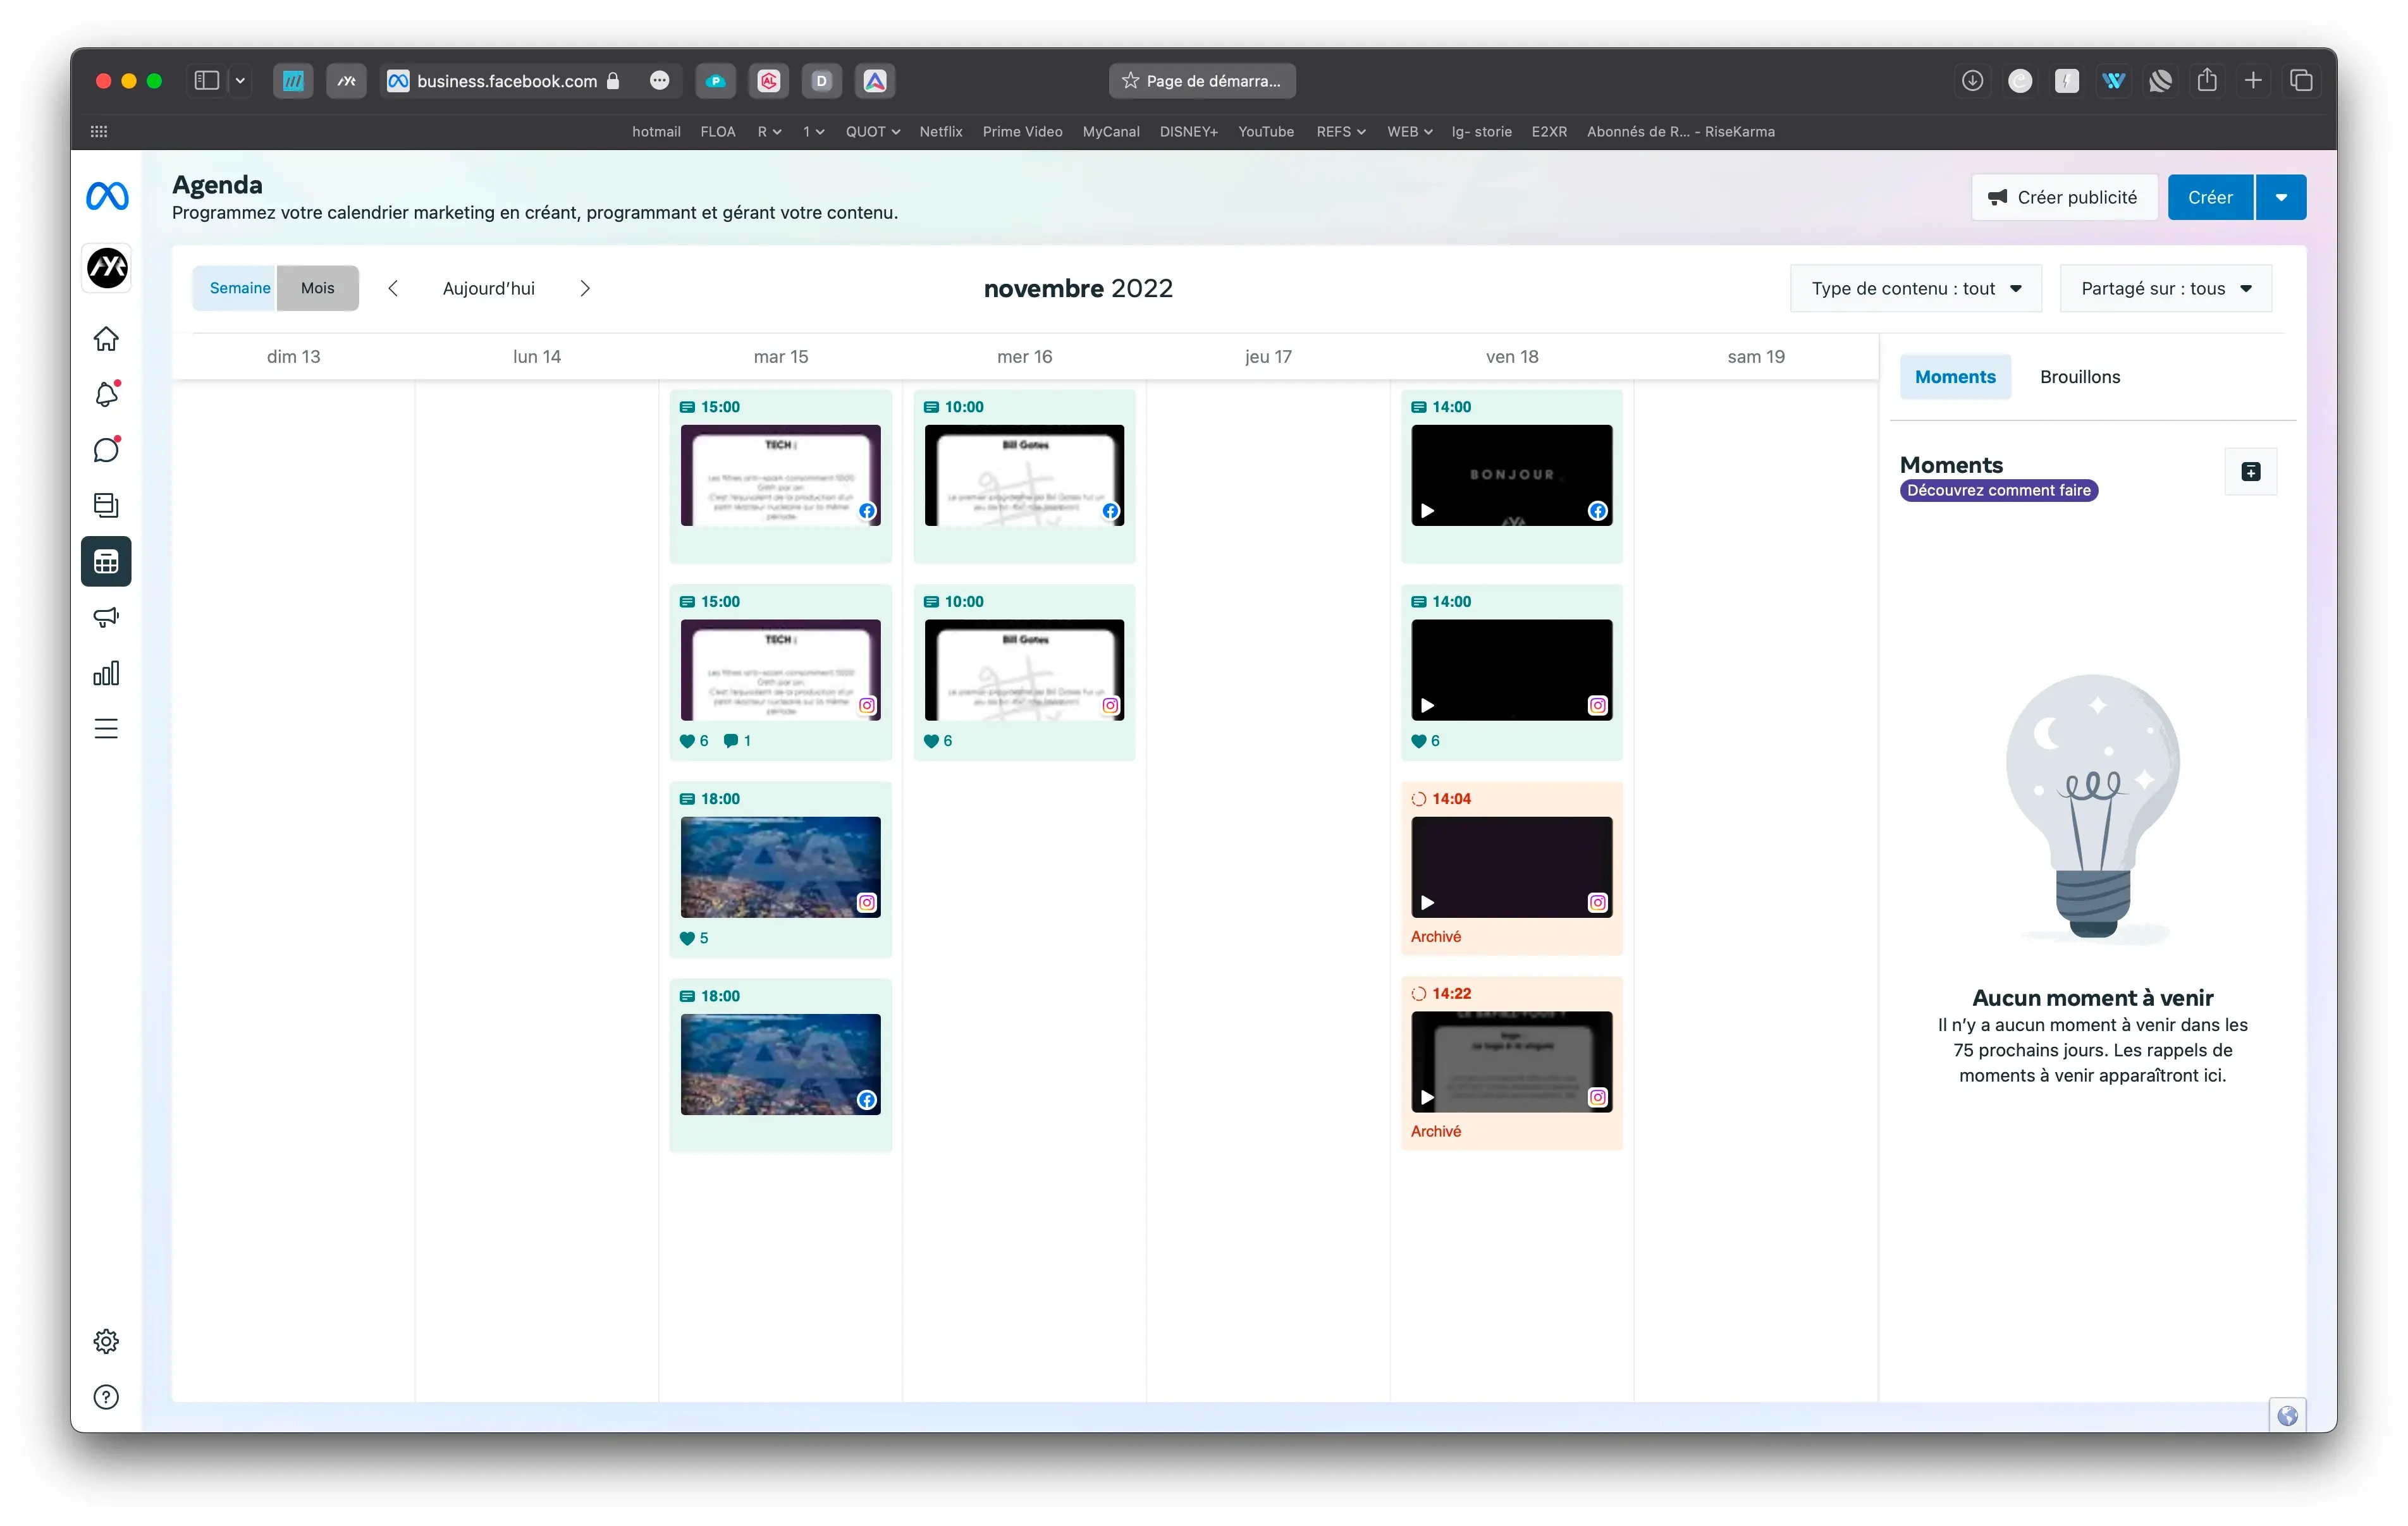Open the Home icon in sidebar
This screenshot has height=1526, width=2408.
(x=106, y=339)
